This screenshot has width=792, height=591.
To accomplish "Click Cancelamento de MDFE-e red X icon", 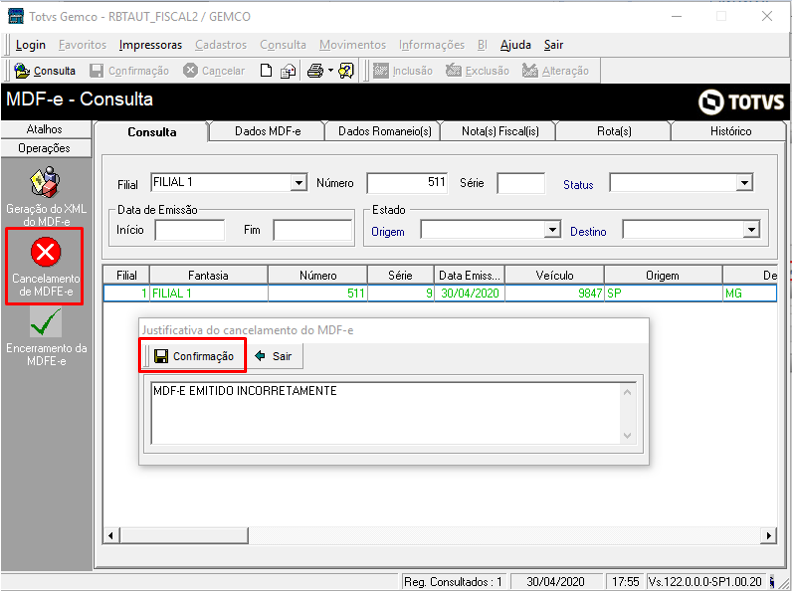I will tap(45, 252).
